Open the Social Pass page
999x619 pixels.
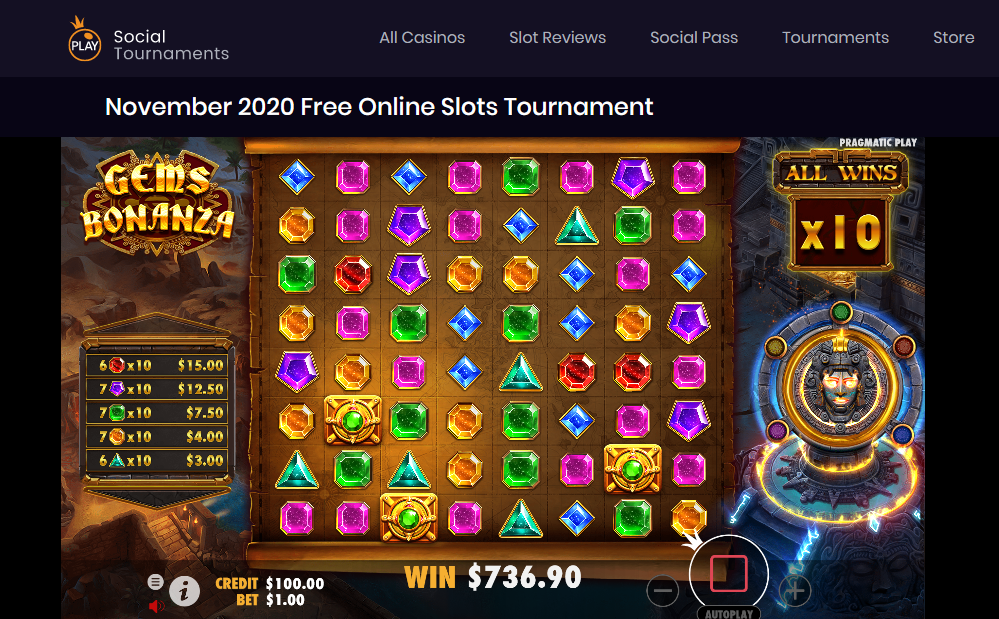tap(694, 38)
